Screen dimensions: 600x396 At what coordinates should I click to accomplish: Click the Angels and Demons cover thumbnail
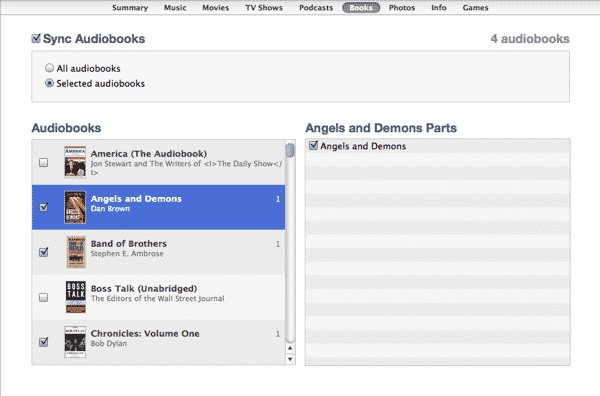pyautogui.click(x=75, y=207)
